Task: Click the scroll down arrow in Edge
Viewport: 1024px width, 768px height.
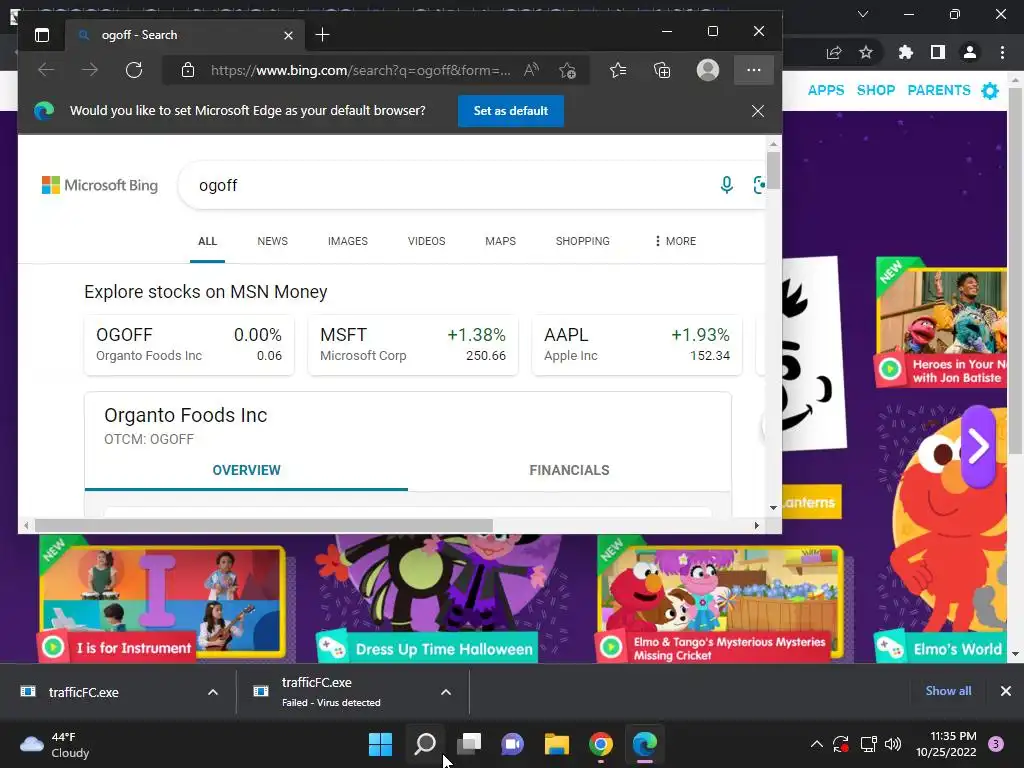Action: 773,507
